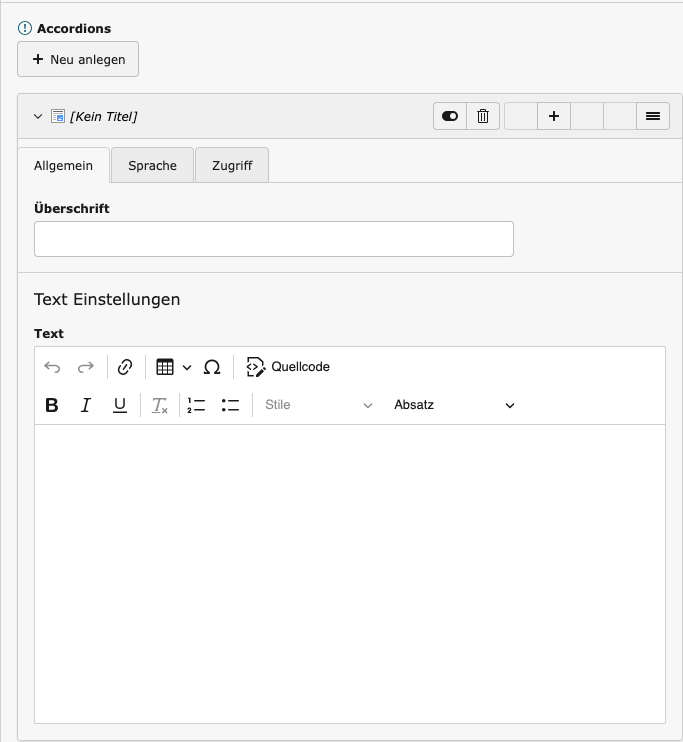Open the Zugriff tab

(232, 166)
